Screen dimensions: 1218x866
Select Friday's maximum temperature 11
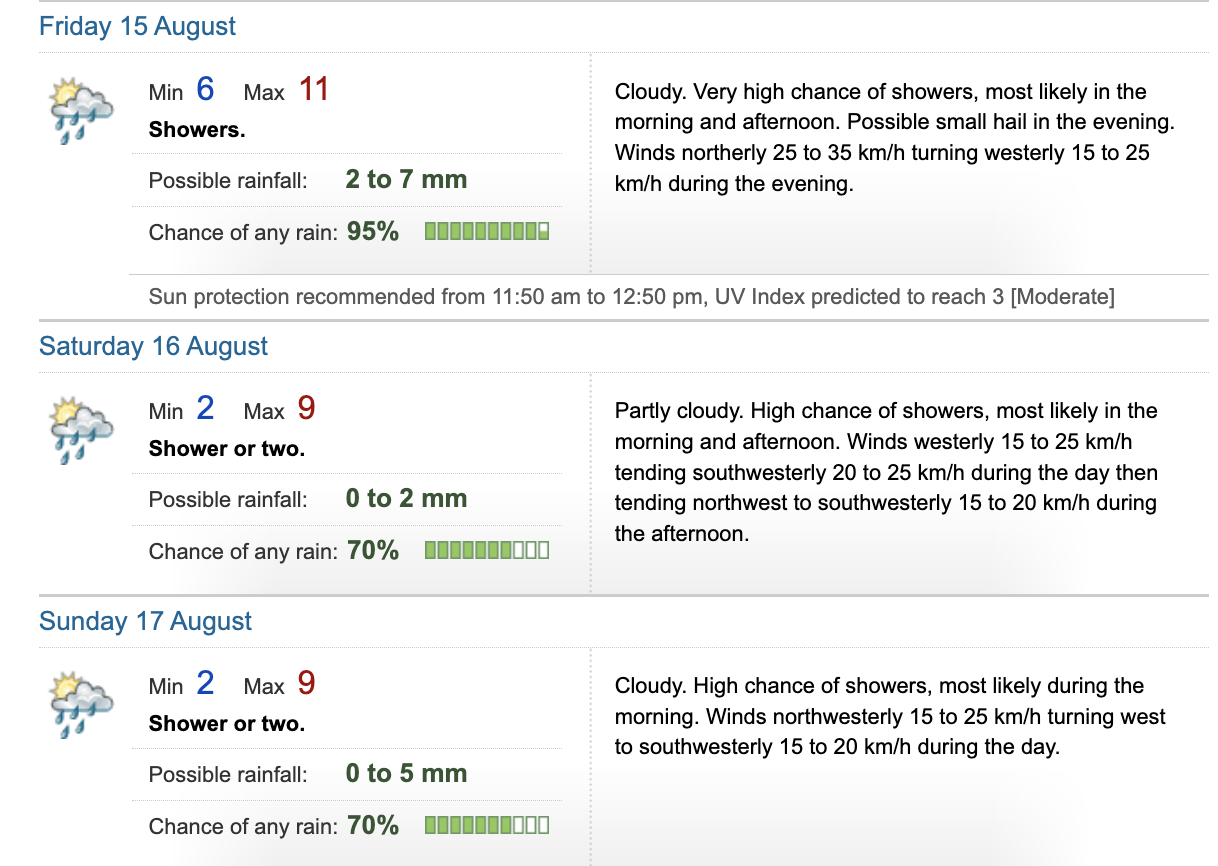point(314,90)
